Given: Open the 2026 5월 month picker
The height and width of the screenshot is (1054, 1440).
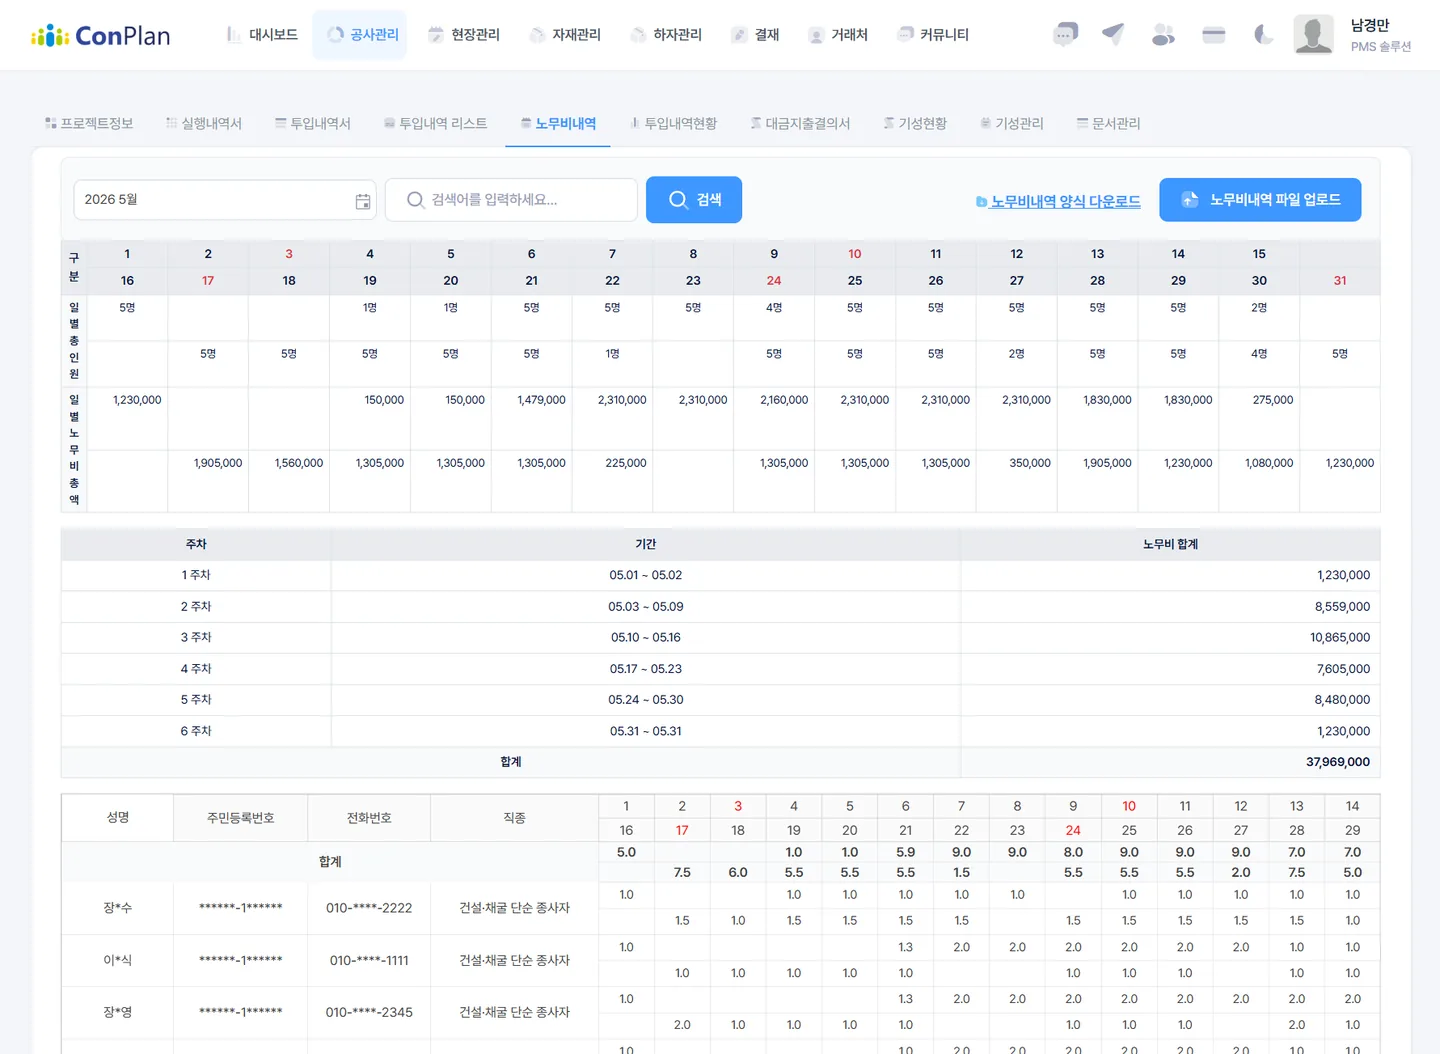Looking at the screenshot, I should tap(225, 200).
